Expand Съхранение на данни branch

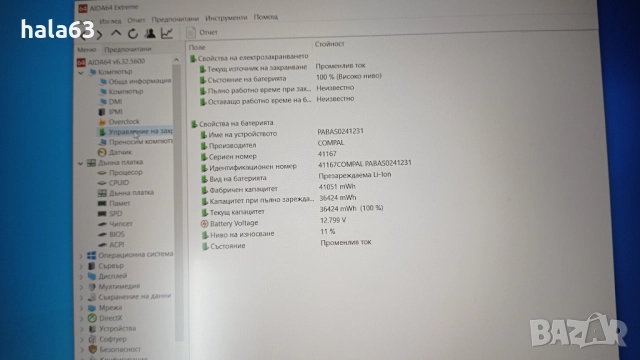(x=82, y=298)
